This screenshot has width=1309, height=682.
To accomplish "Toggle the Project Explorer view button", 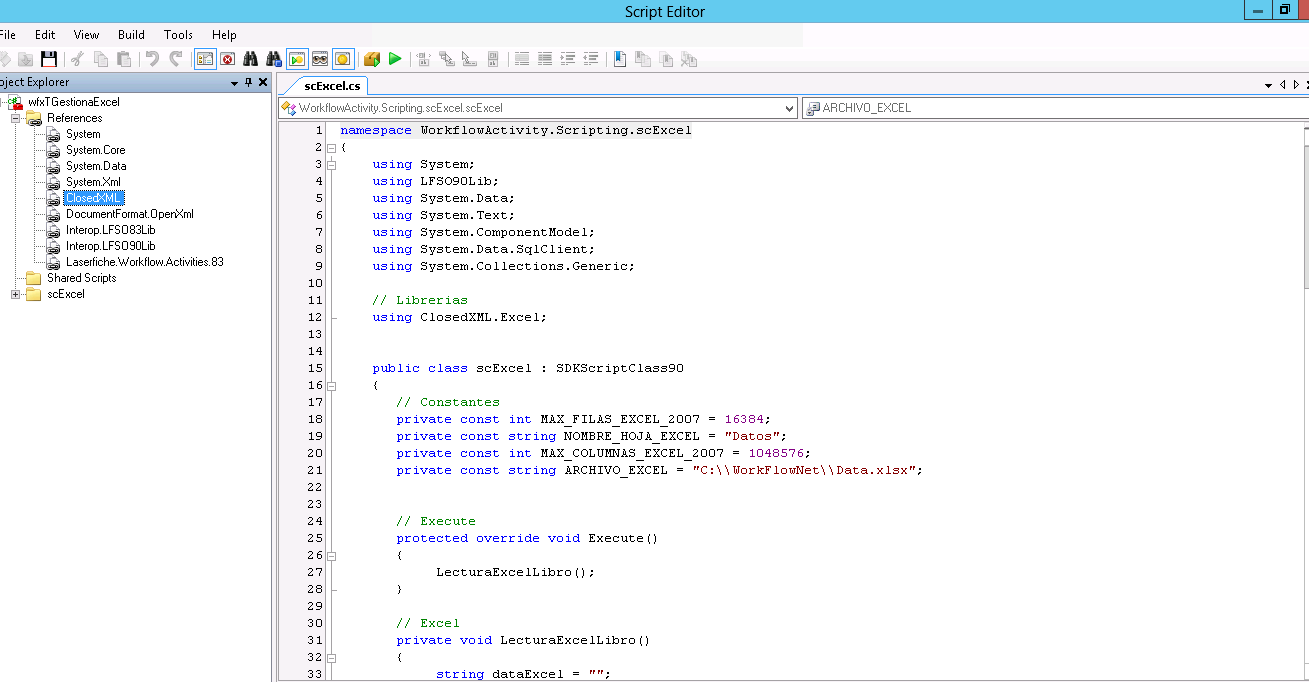I will click(x=205, y=60).
